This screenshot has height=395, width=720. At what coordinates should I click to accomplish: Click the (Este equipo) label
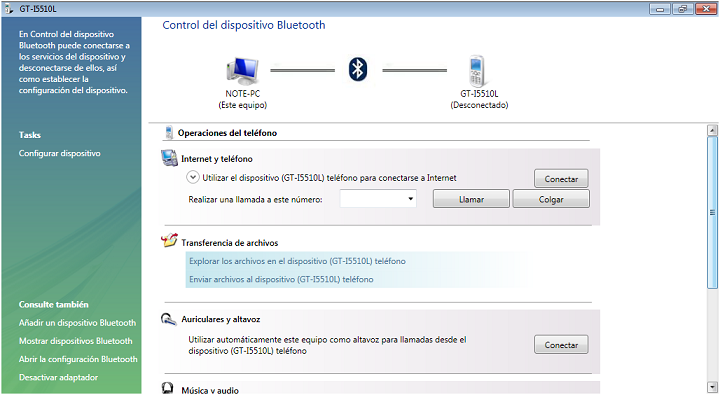[242, 105]
